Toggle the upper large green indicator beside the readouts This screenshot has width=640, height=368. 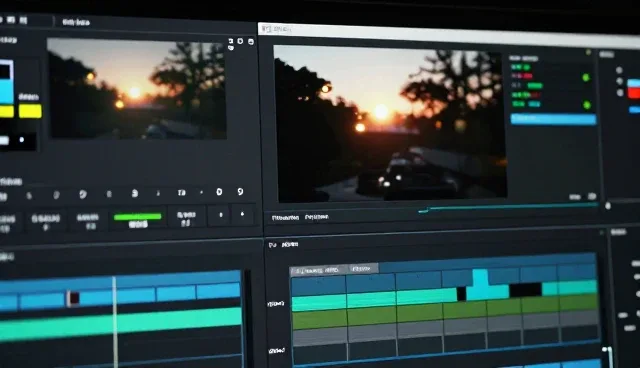pyautogui.click(x=586, y=78)
